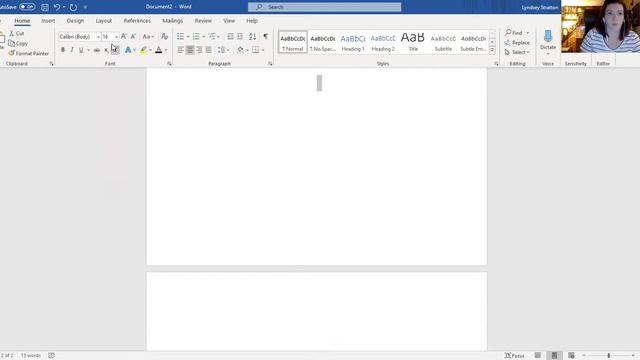Decrease paragraph indent
Screen dimensions: 640x360
click(x=231, y=37)
